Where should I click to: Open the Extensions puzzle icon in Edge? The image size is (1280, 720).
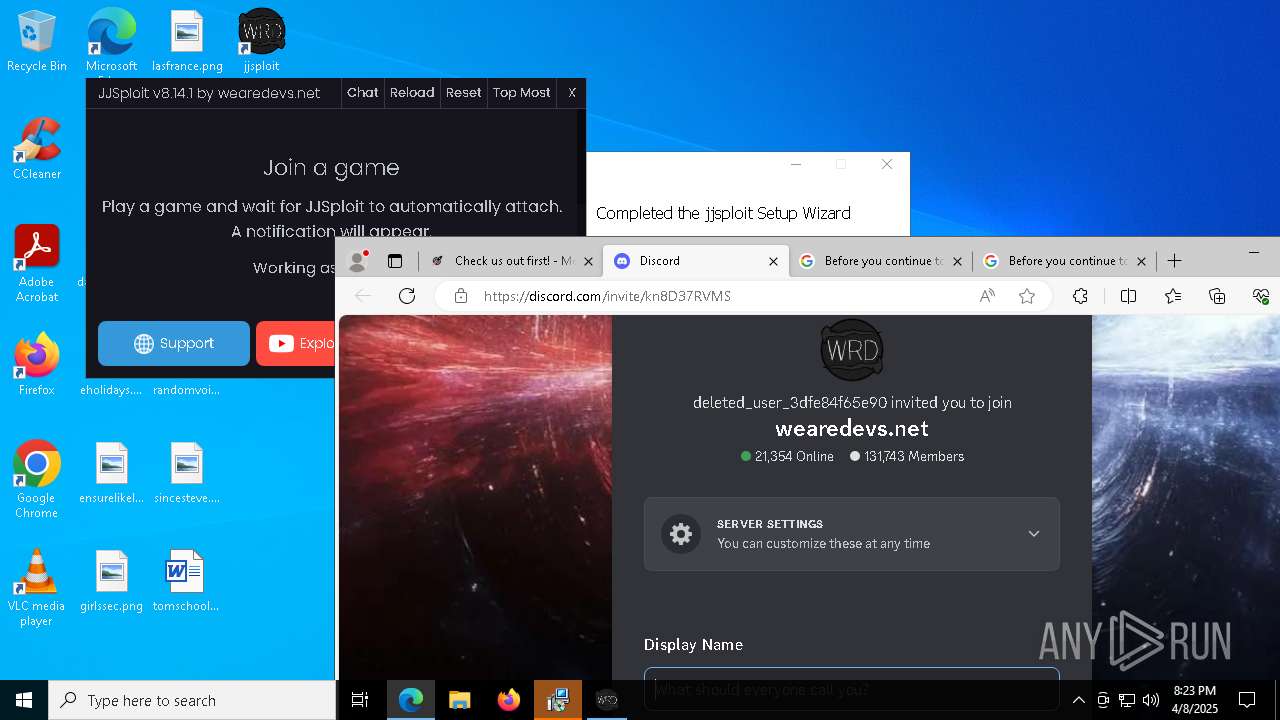pyautogui.click(x=1080, y=296)
